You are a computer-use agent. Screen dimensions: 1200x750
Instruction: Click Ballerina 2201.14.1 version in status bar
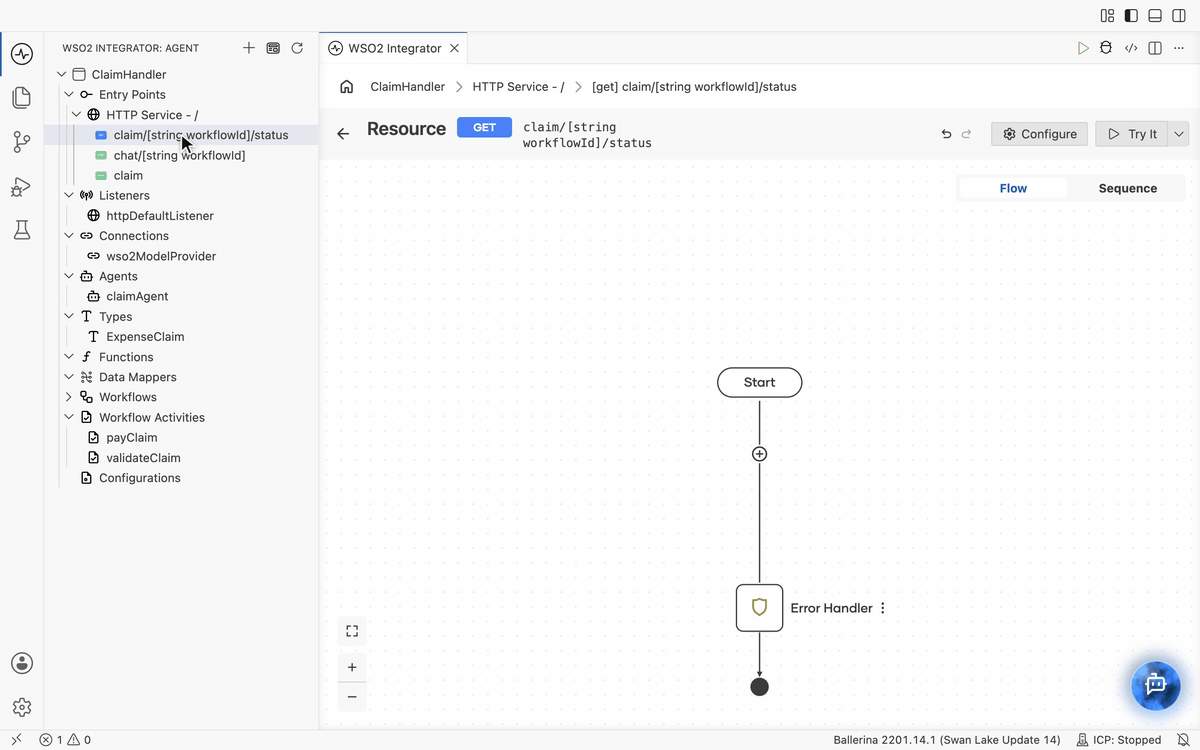coord(946,740)
